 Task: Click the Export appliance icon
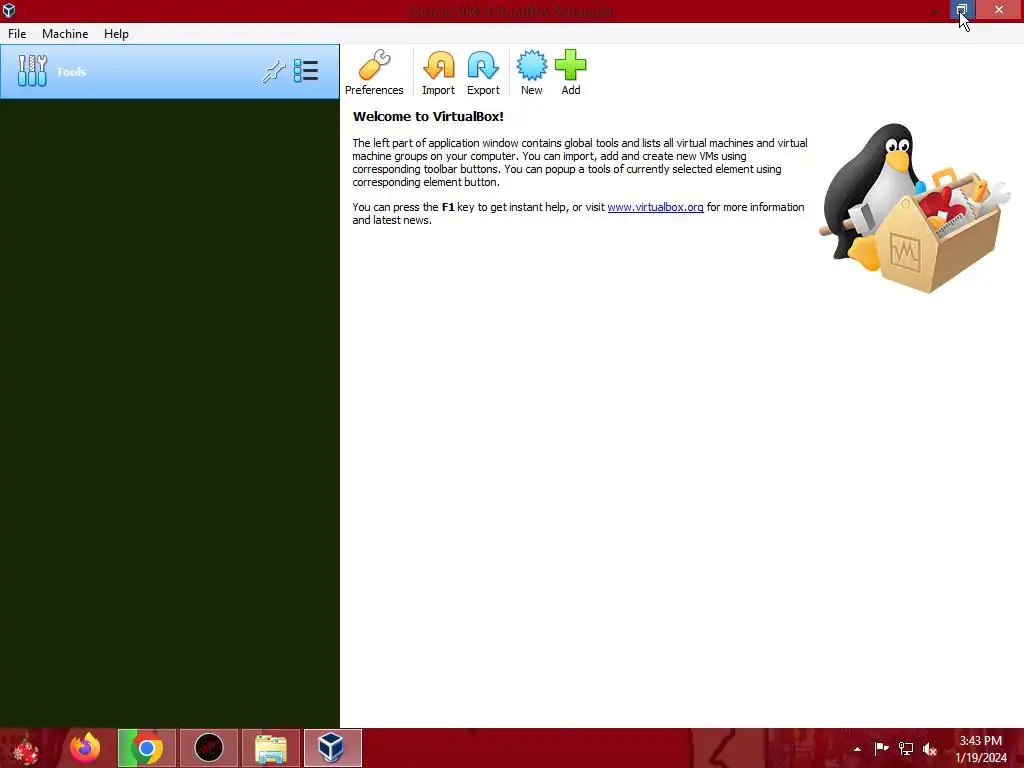click(483, 72)
